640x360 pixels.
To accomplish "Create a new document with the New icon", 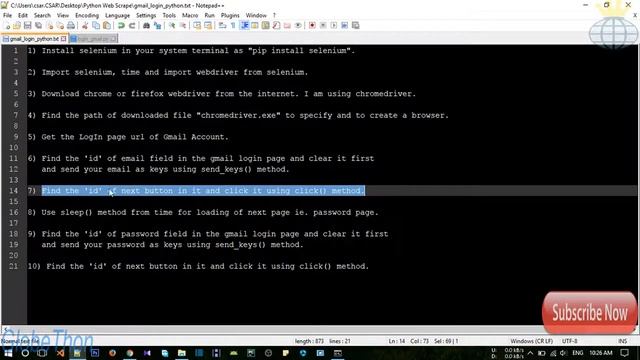I will (7, 25).
